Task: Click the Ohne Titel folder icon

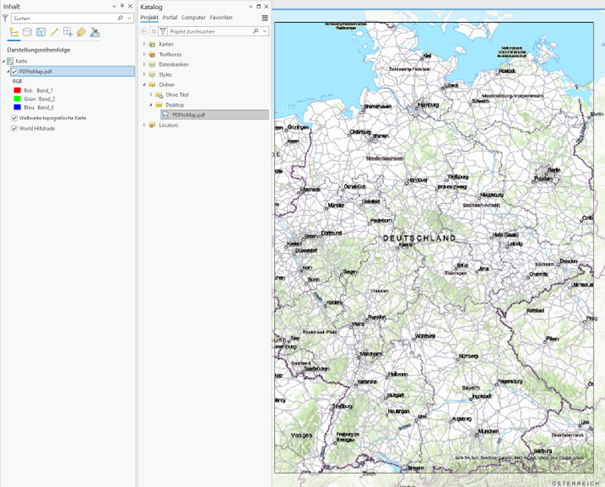Action: [159, 95]
